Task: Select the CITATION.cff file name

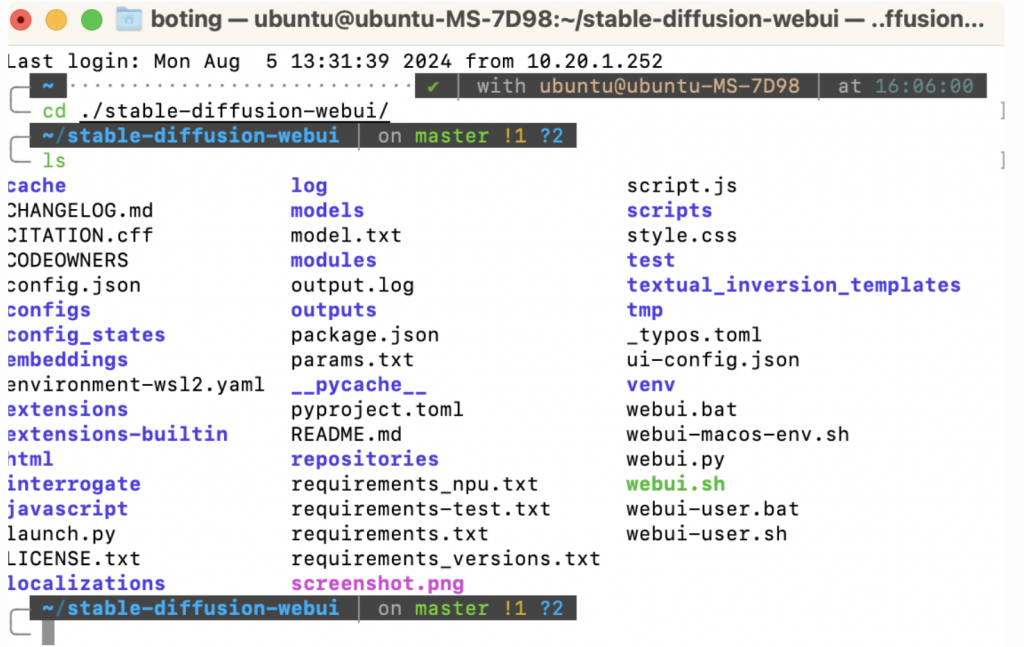Action: point(80,236)
